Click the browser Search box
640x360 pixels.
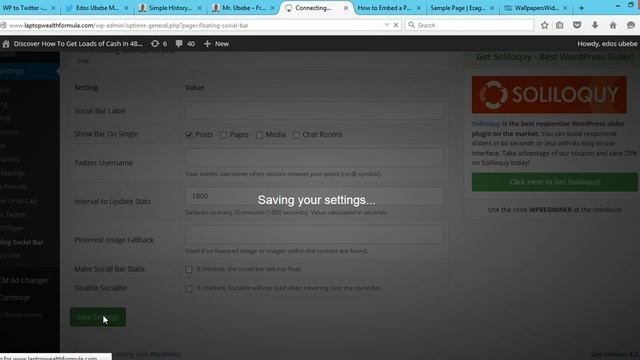(469, 25)
